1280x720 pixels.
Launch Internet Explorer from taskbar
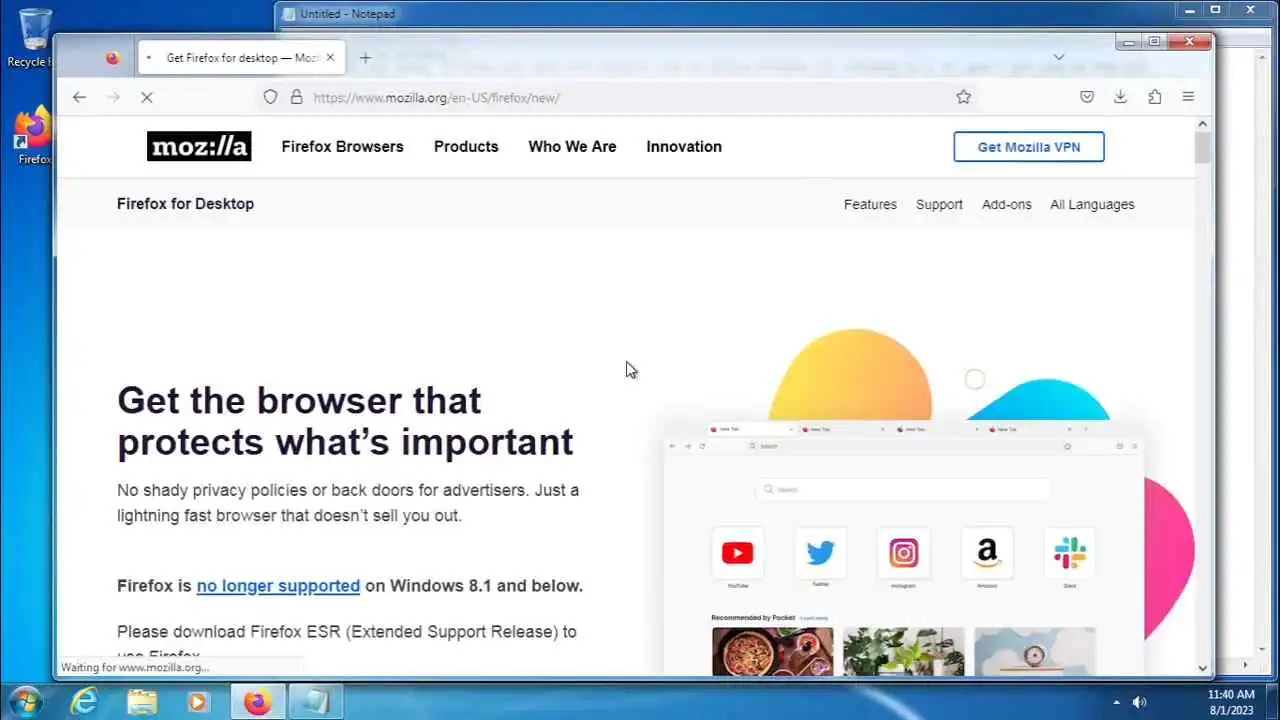point(84,702)
